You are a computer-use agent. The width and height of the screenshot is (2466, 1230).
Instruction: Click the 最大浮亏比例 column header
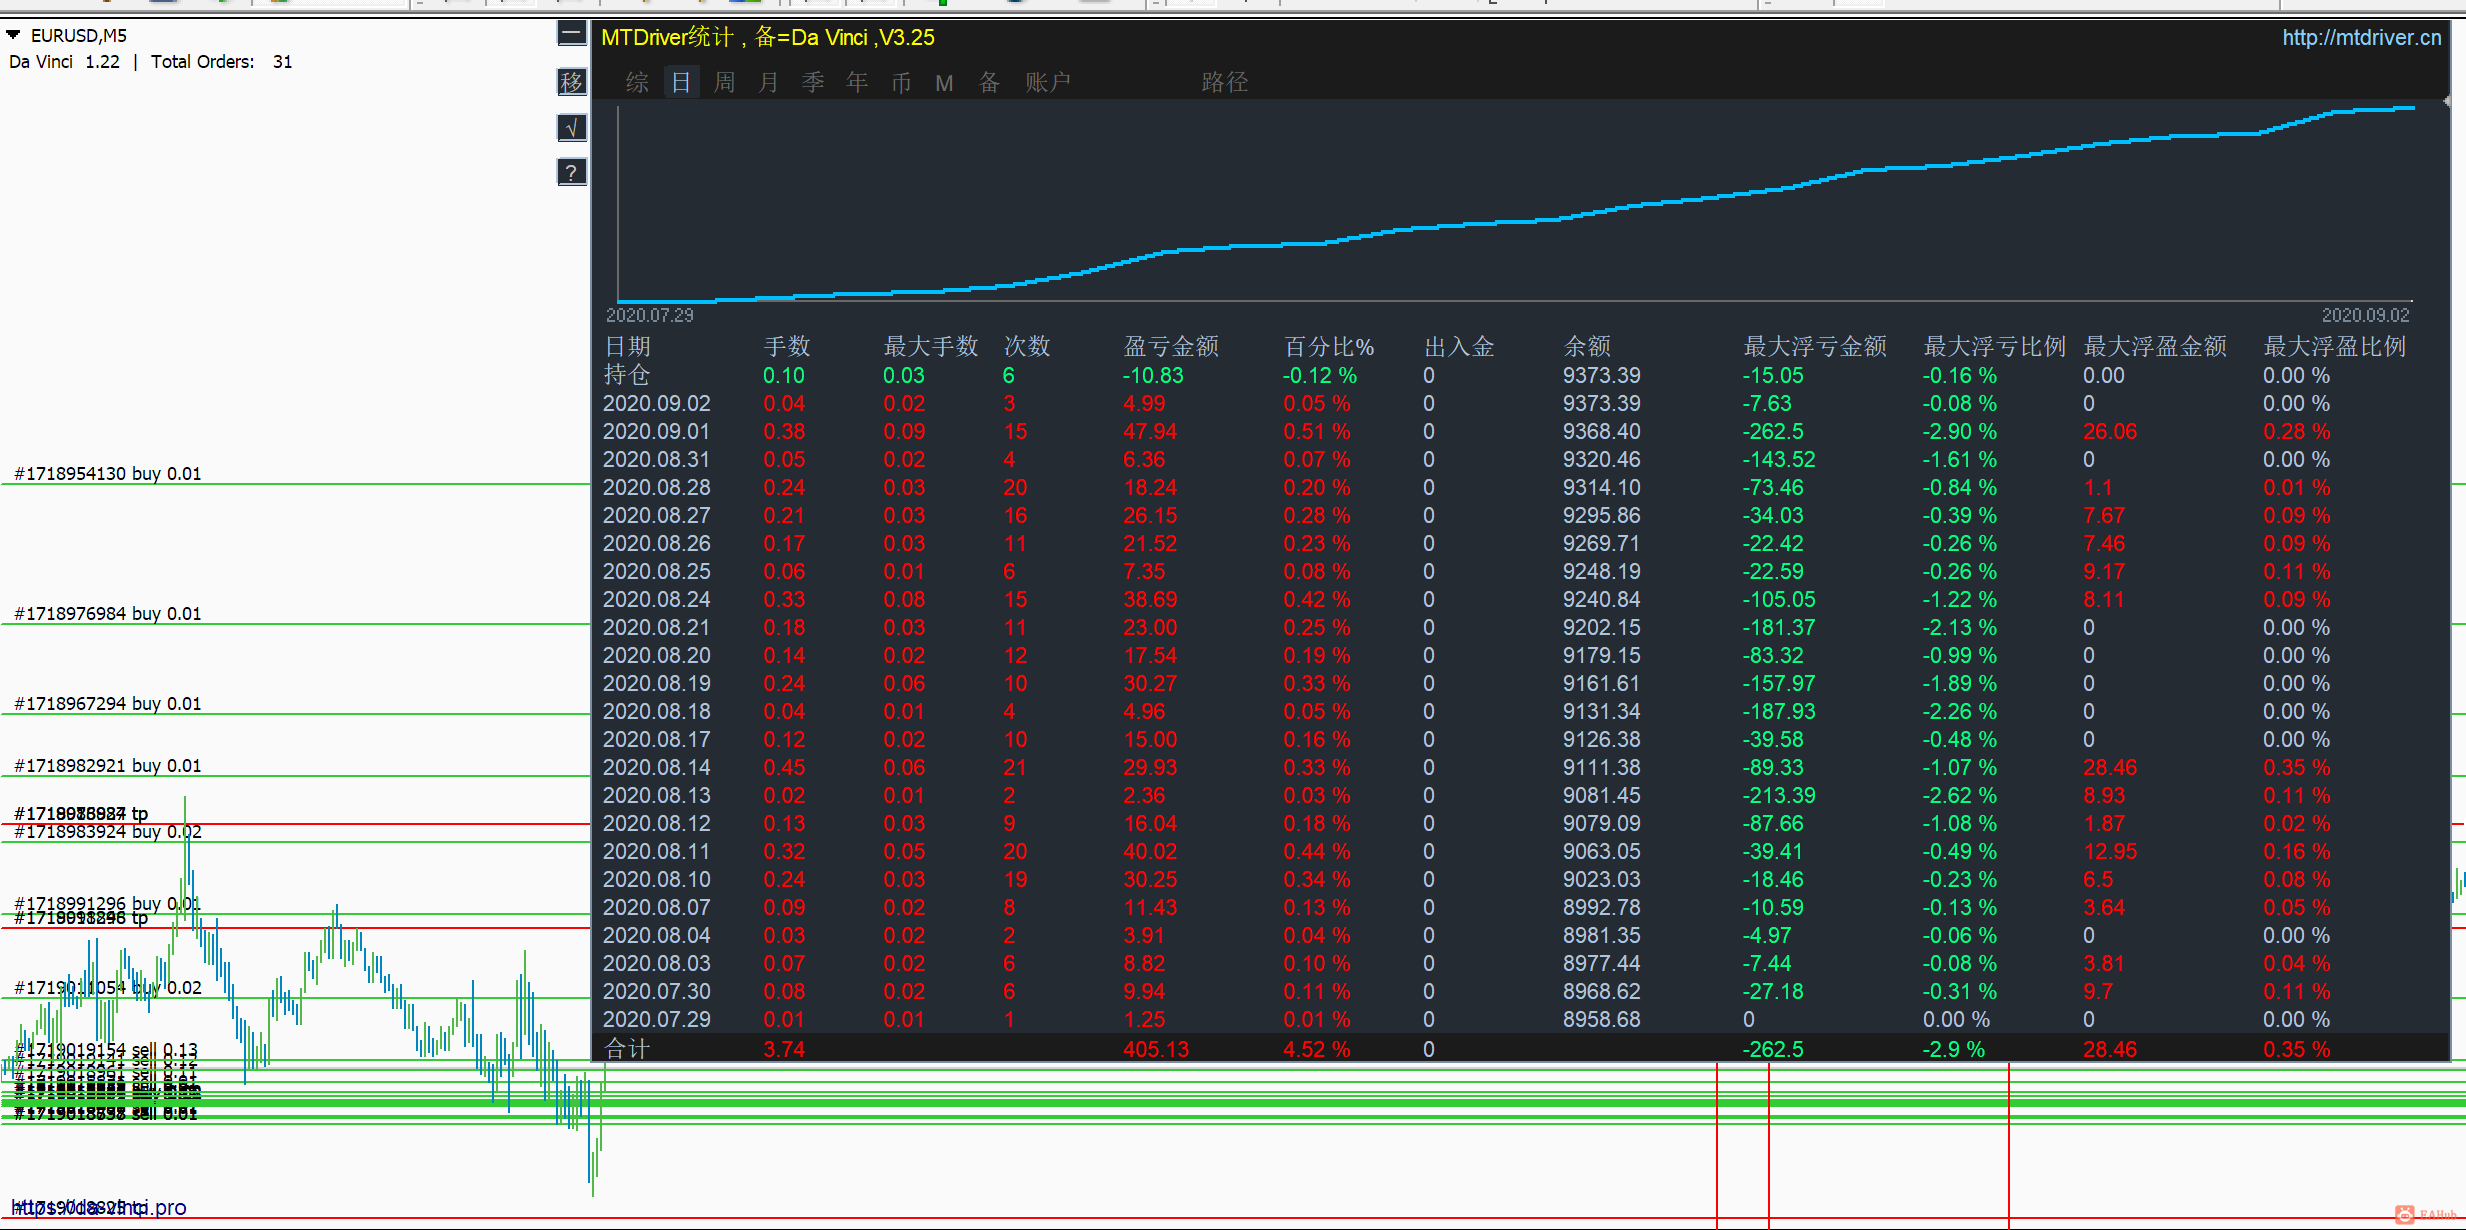[x=1995, y=346]
